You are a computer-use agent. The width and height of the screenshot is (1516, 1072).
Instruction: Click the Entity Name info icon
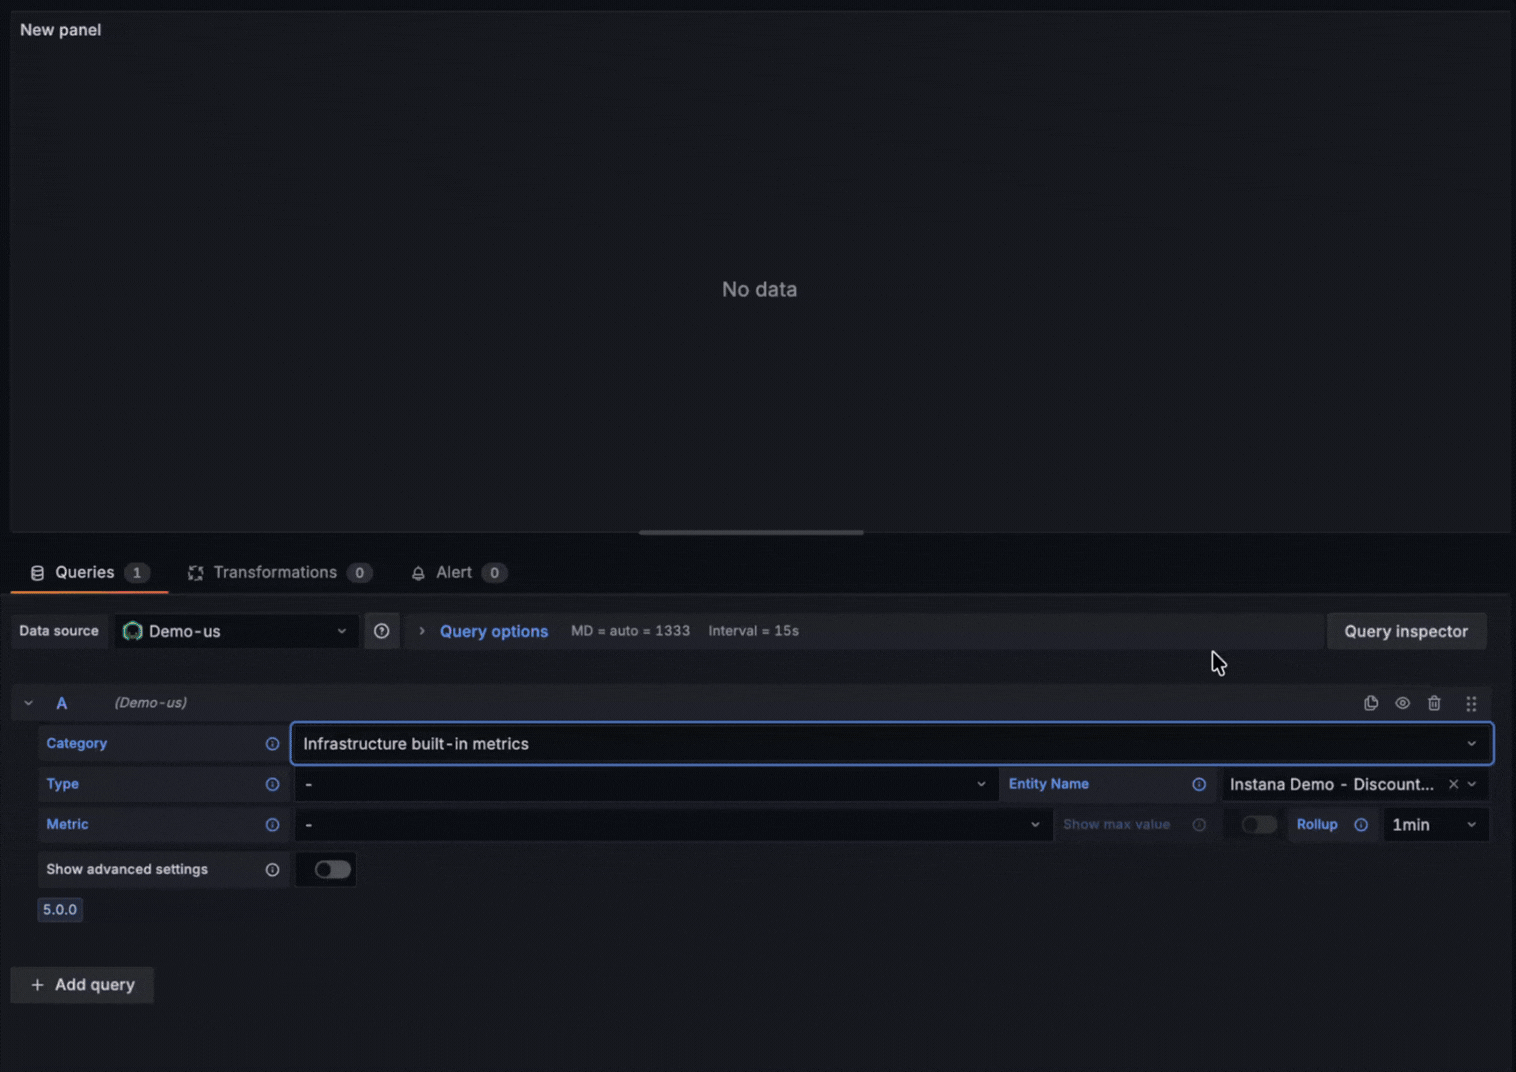pyautogui.click(x=1199, y=784)
